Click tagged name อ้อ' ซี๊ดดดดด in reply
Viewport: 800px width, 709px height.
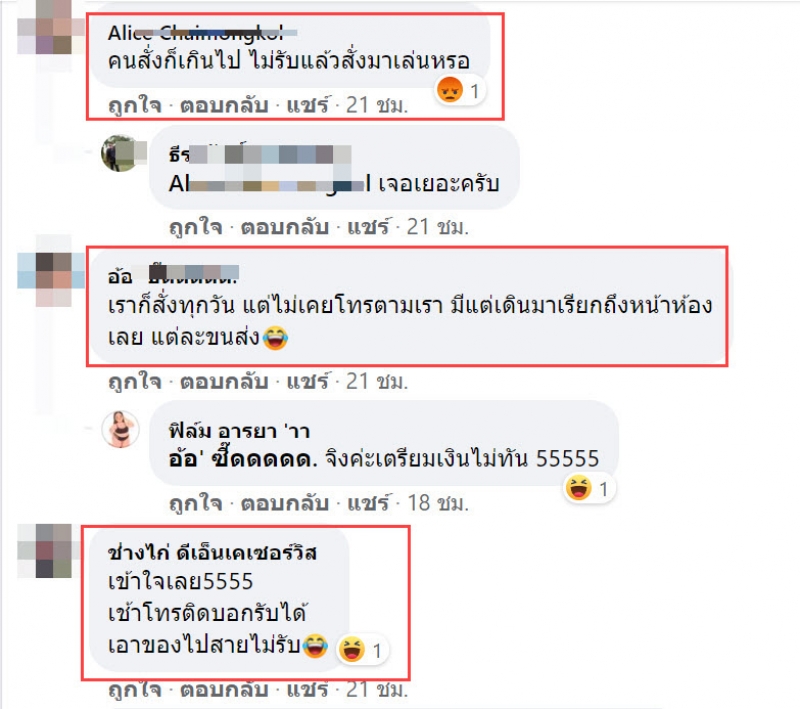243,459
